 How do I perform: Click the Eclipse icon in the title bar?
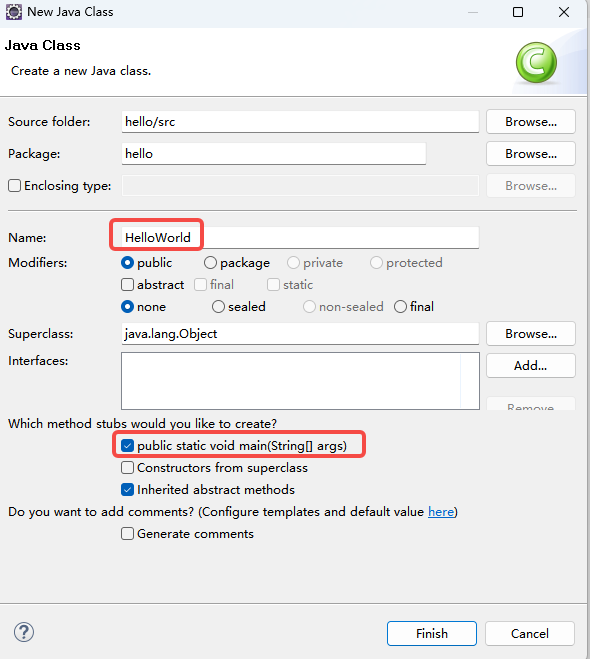[x=13, y=12]
